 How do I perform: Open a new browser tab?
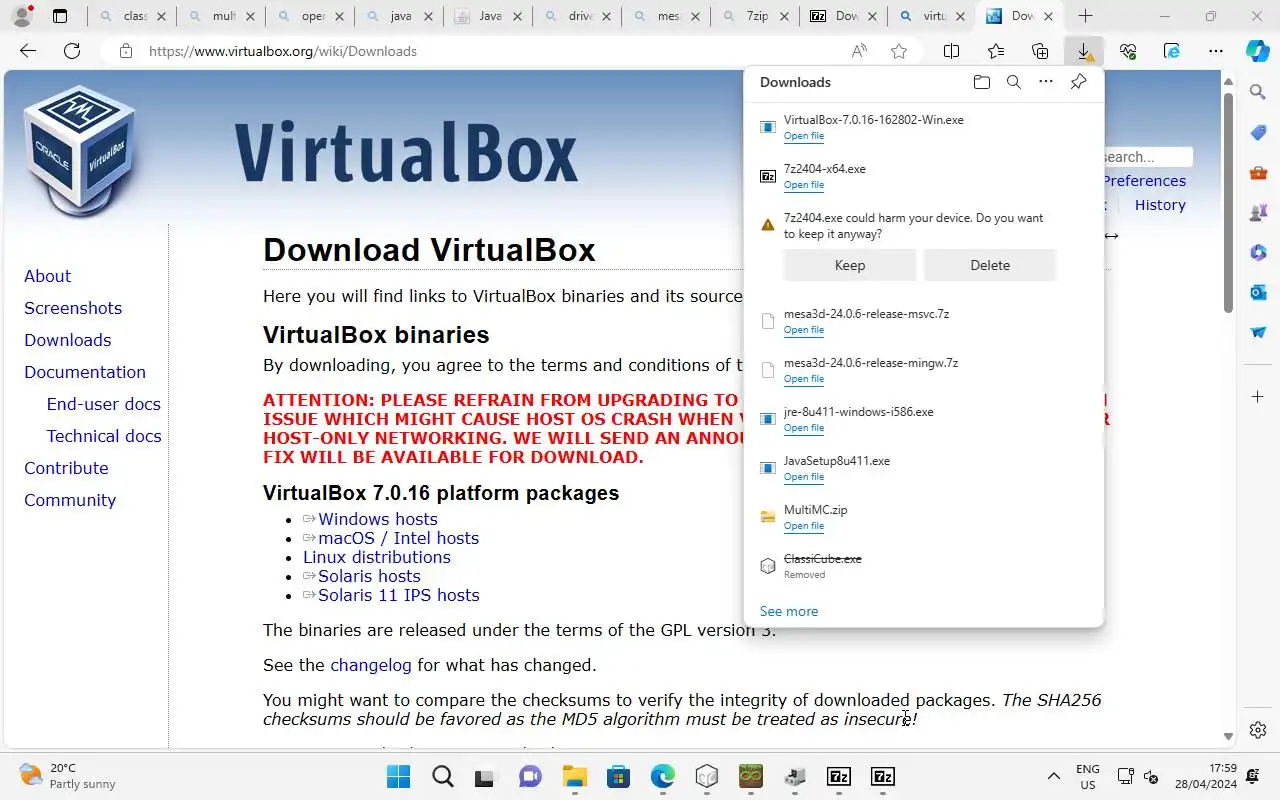click(x=1085, y=16)
